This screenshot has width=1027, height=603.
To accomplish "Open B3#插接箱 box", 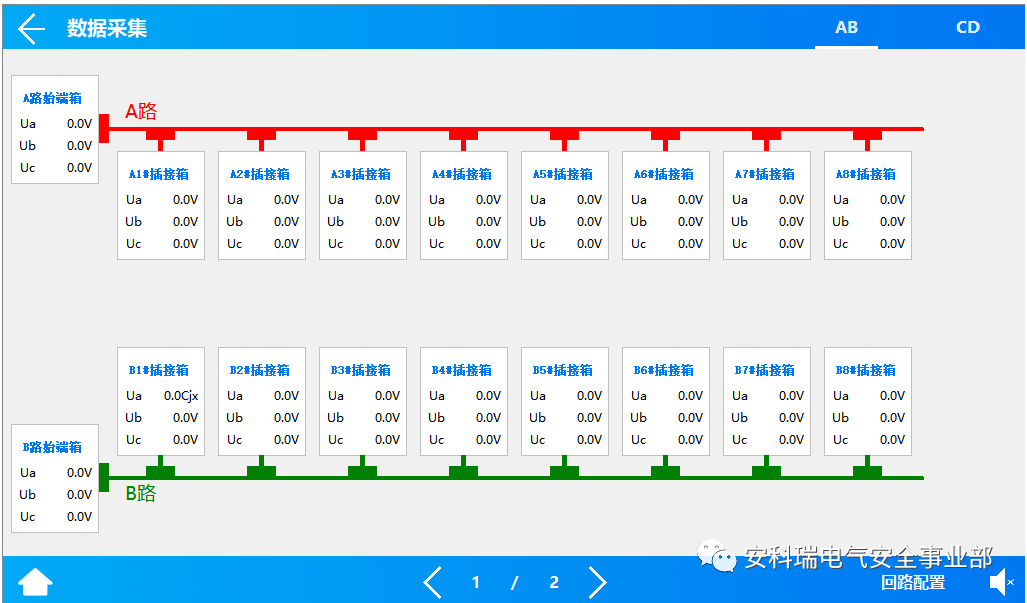I will (363, 401).
